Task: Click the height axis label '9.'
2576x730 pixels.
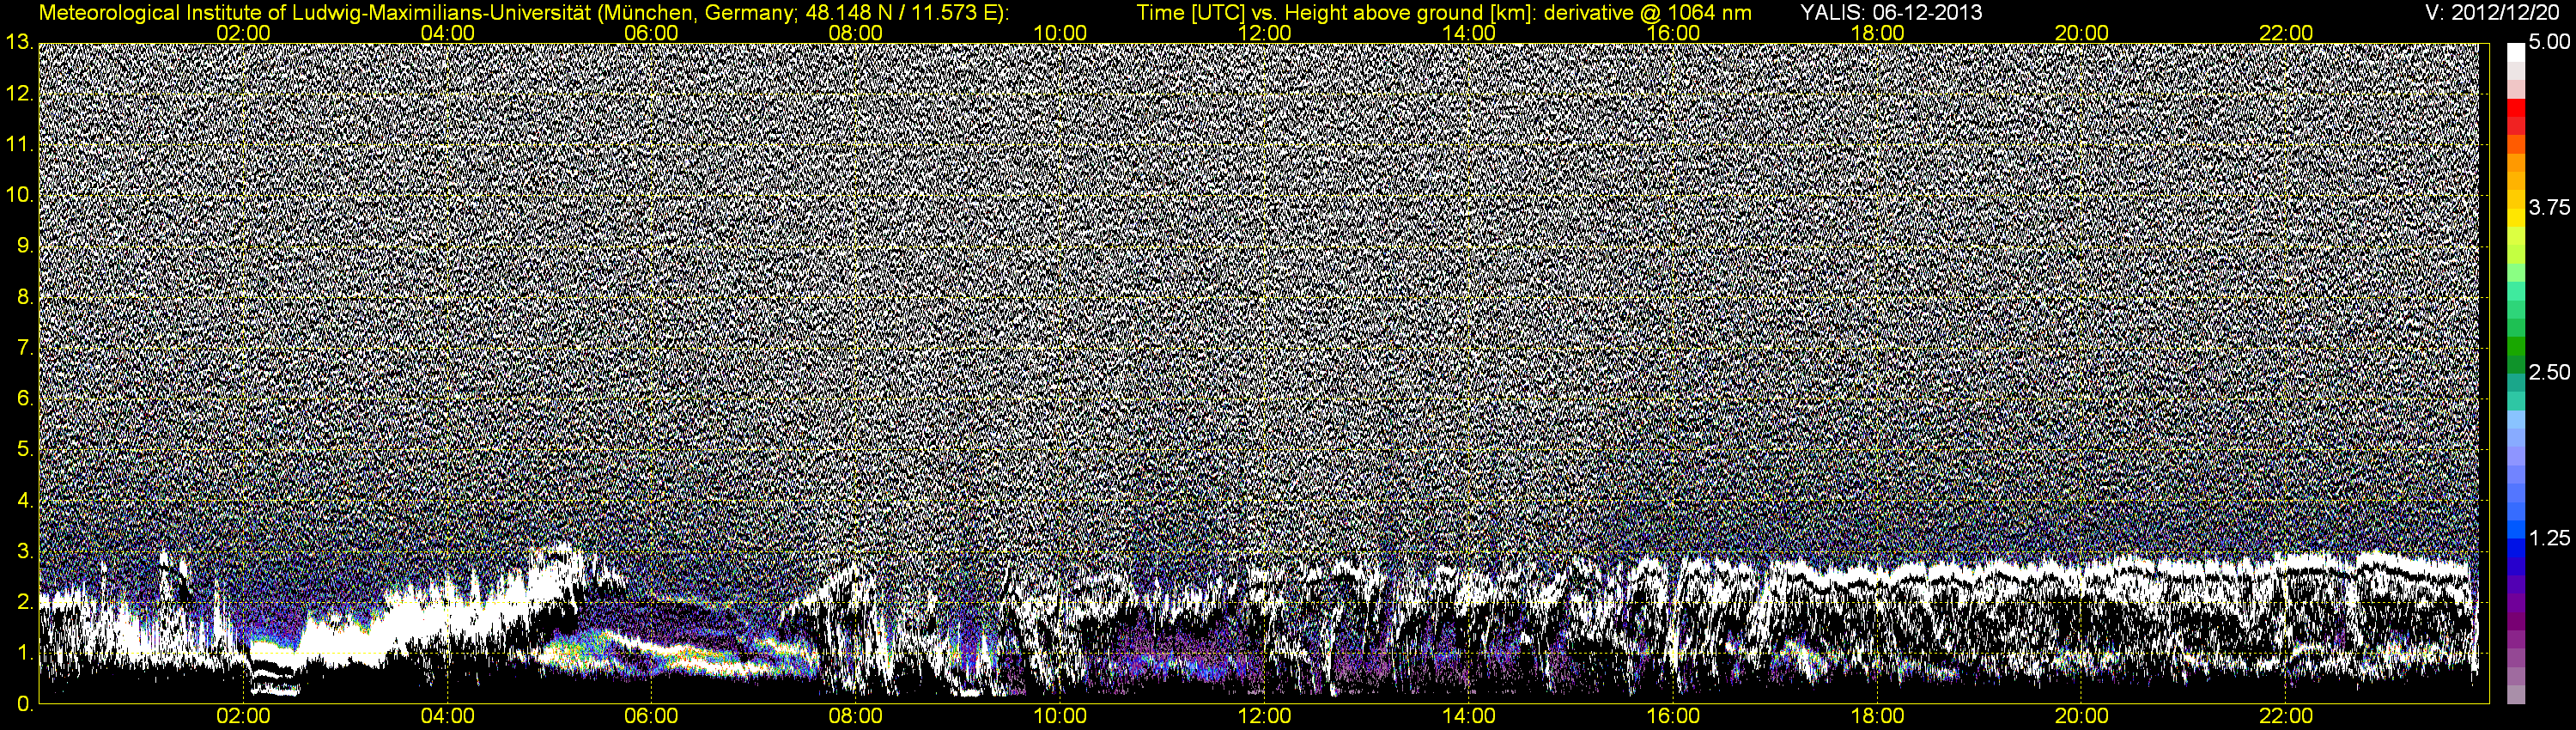Action: pyautogui.click(x=25, y=246)
